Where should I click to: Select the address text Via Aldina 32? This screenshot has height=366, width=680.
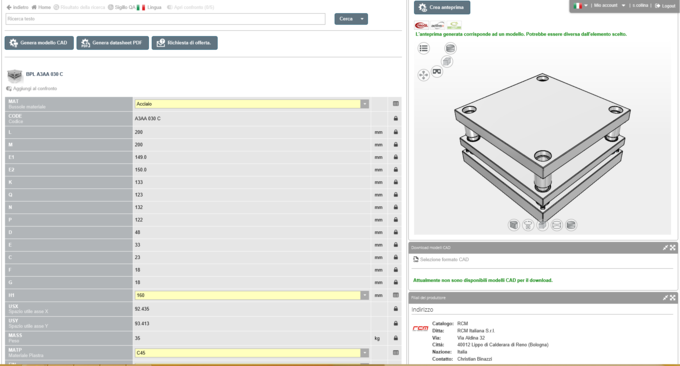(x=471, y=338)
